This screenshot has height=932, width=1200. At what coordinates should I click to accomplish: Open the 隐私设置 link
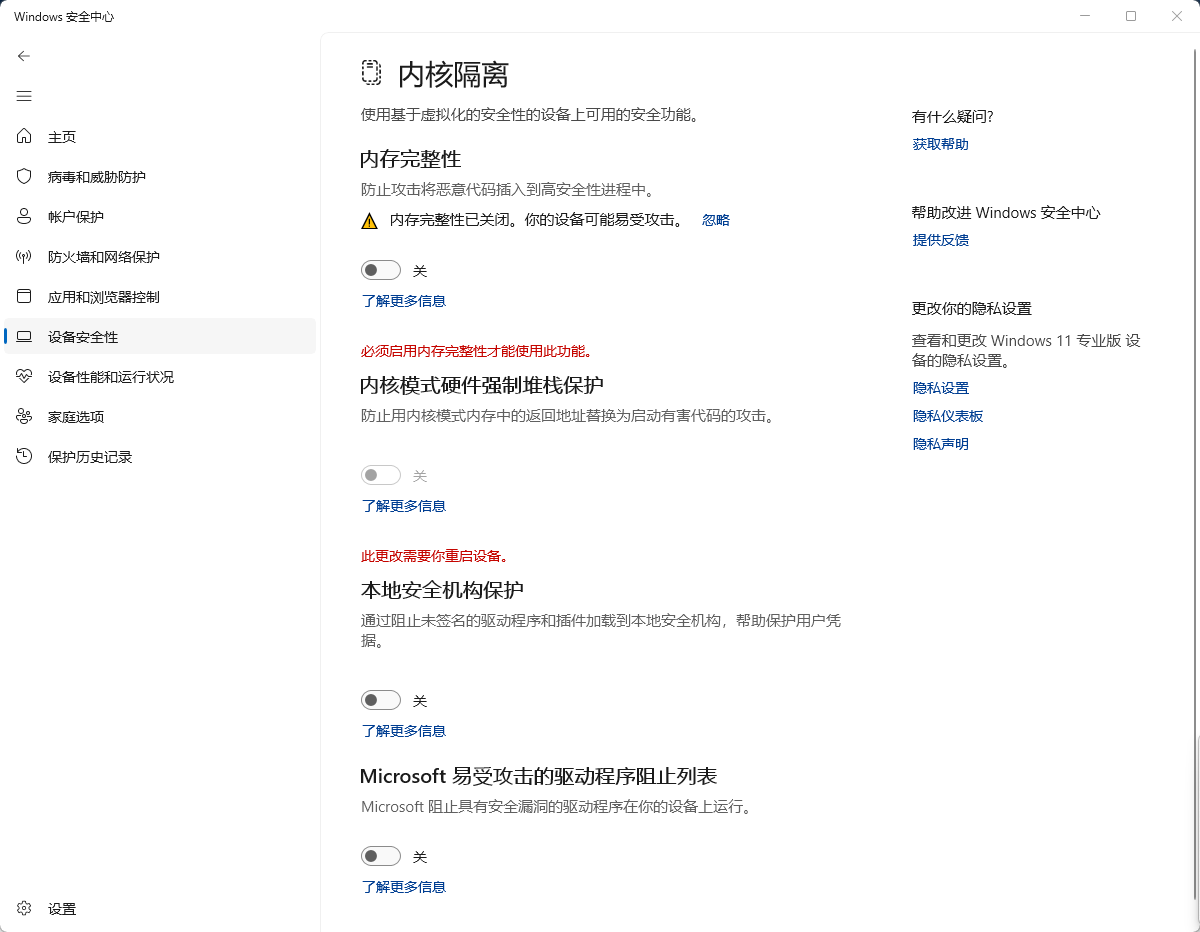tap(941, 388)
